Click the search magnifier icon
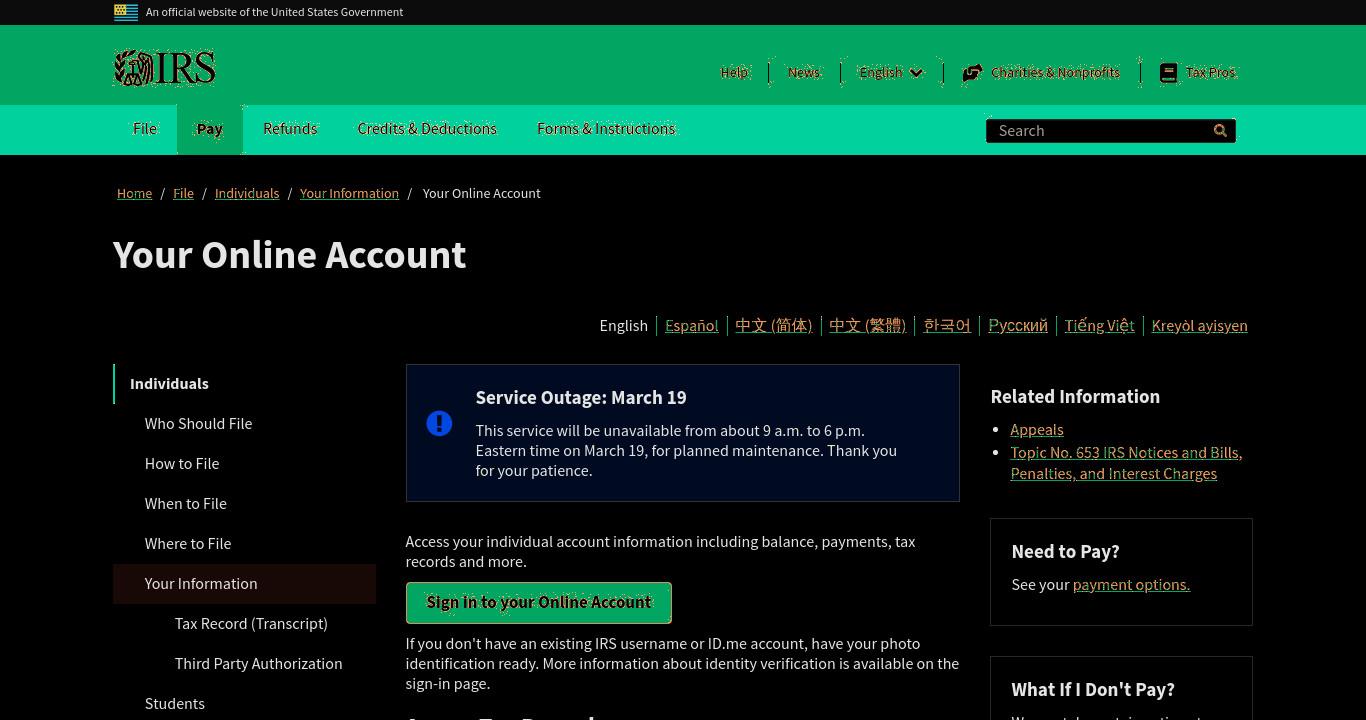Image resolution: width=1366 pixels, height=720 pixels. click(x=1220, y=131)
